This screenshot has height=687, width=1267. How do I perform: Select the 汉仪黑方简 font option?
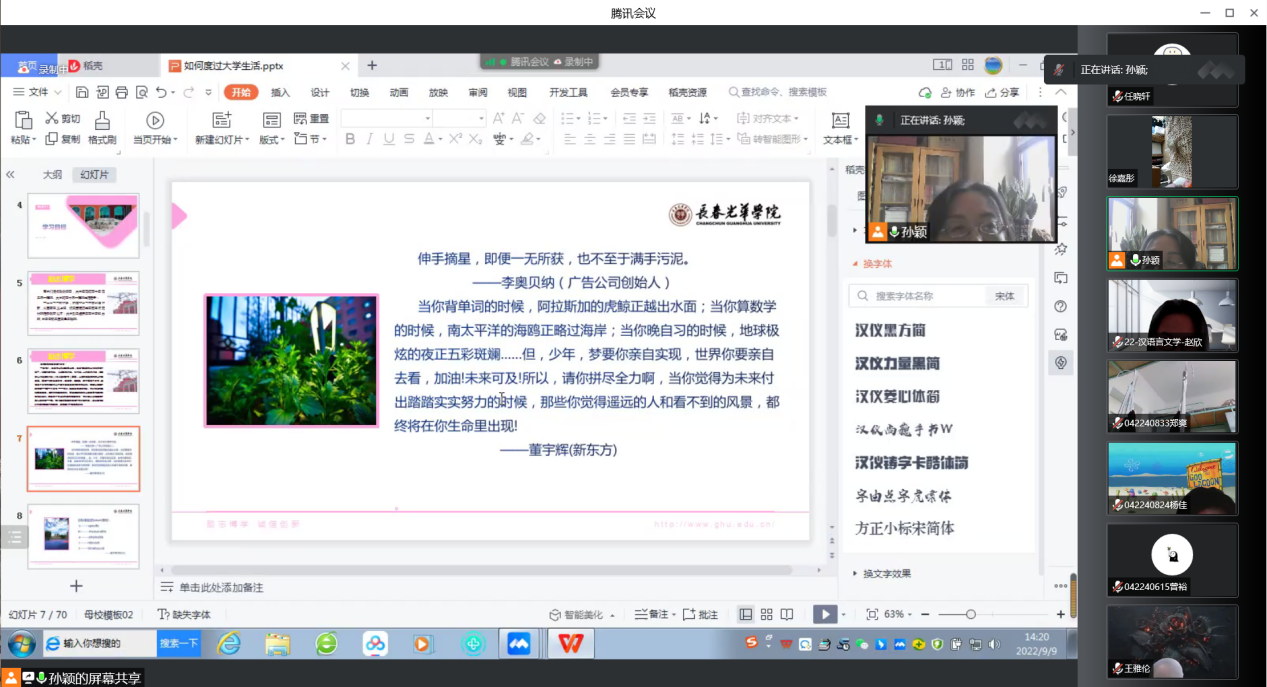coord(890,330)
